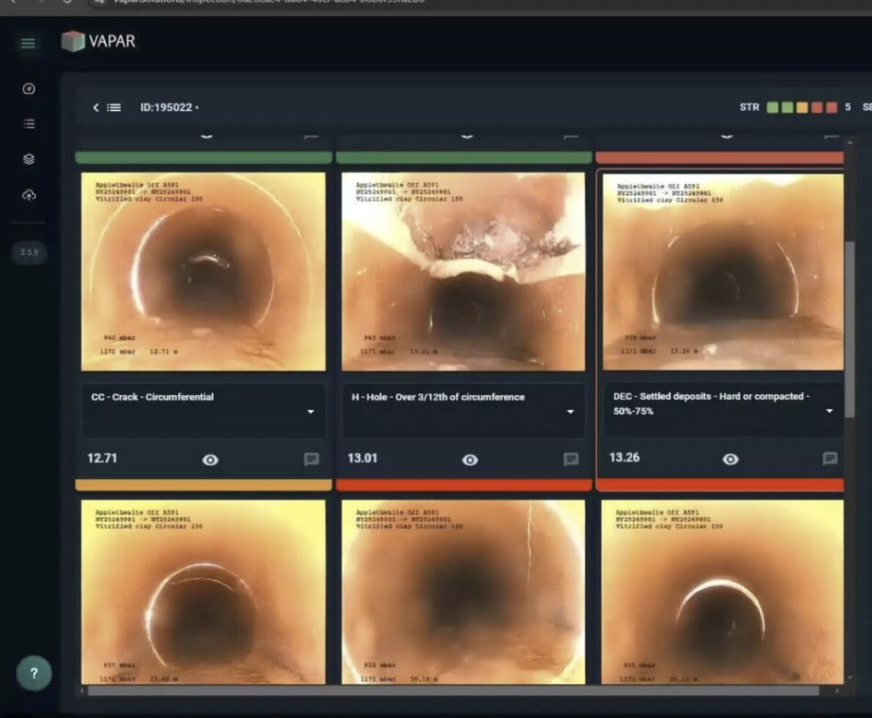The height and width of the screenshot is (718, 872).
Task: Toggle eye visibility for frame 12.71
Action: [210, 460]
